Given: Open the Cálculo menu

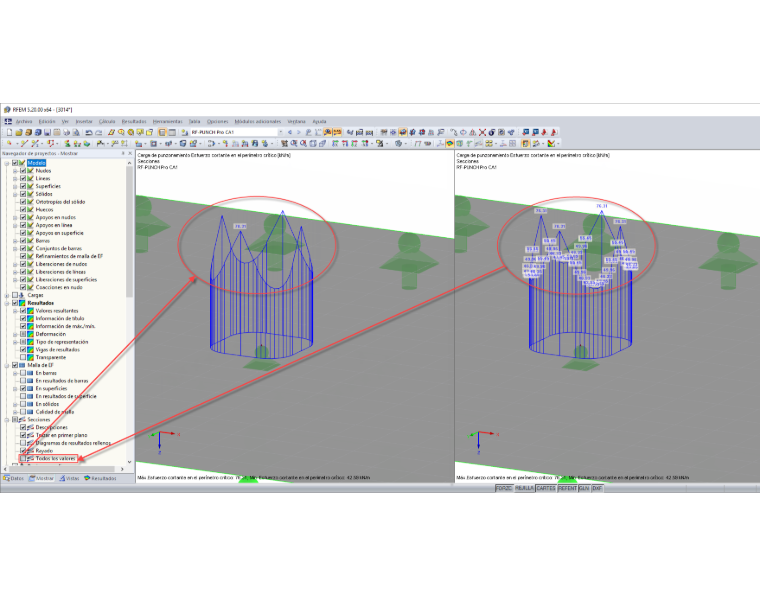Looking at the screenshot, I should [x=107, y=121].
